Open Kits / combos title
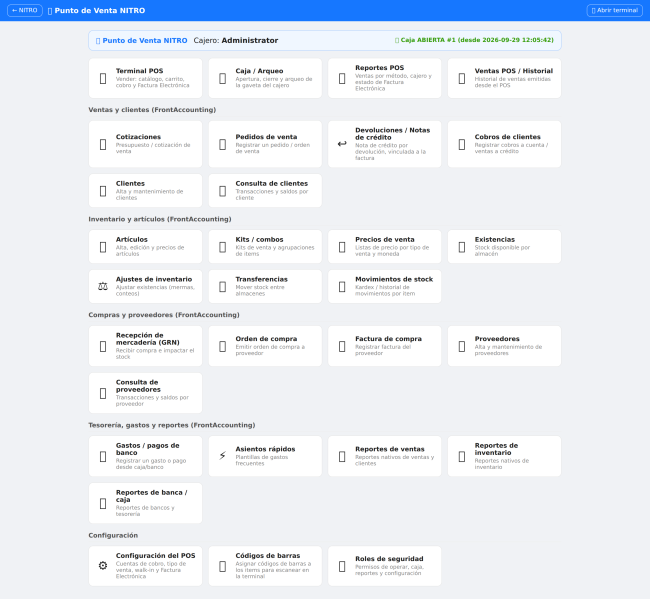The width and height of the screenshot is (650, 599). coord(259,239)
